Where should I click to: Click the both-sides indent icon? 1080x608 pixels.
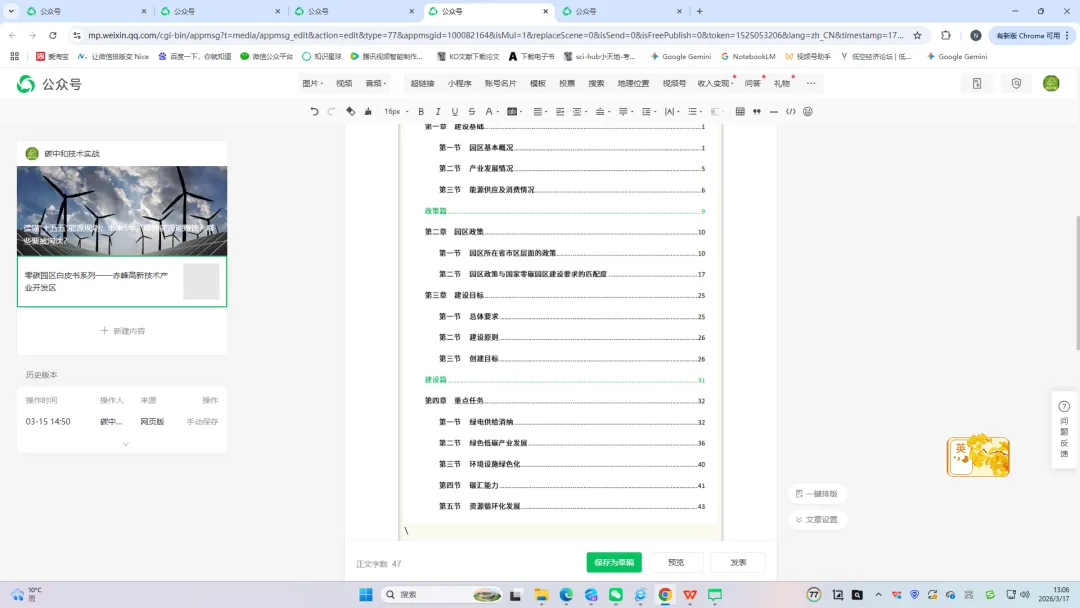pos(577,112)
